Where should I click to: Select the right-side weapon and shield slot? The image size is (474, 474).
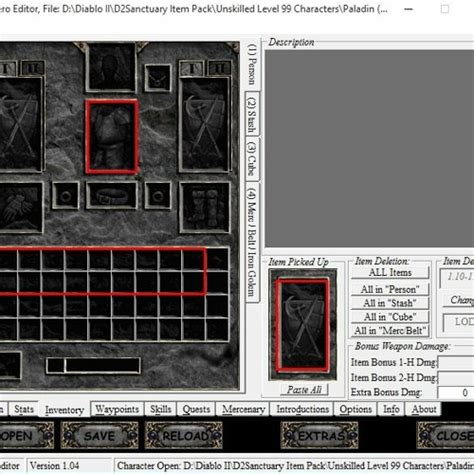point(205,124)
